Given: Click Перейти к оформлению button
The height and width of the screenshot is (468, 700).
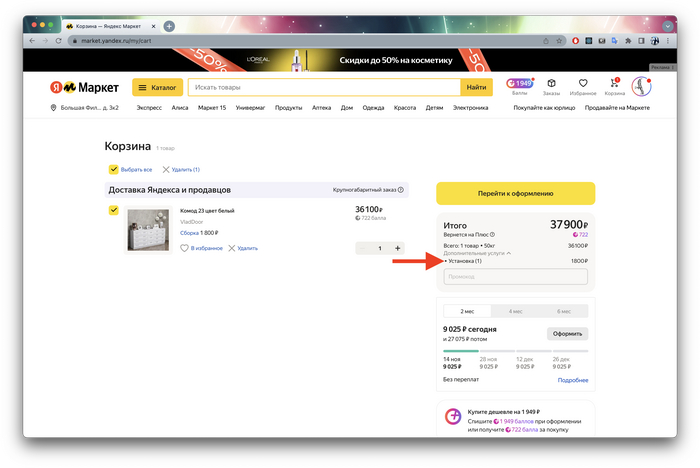Looking at the screenshot, I should coord(515,193).
